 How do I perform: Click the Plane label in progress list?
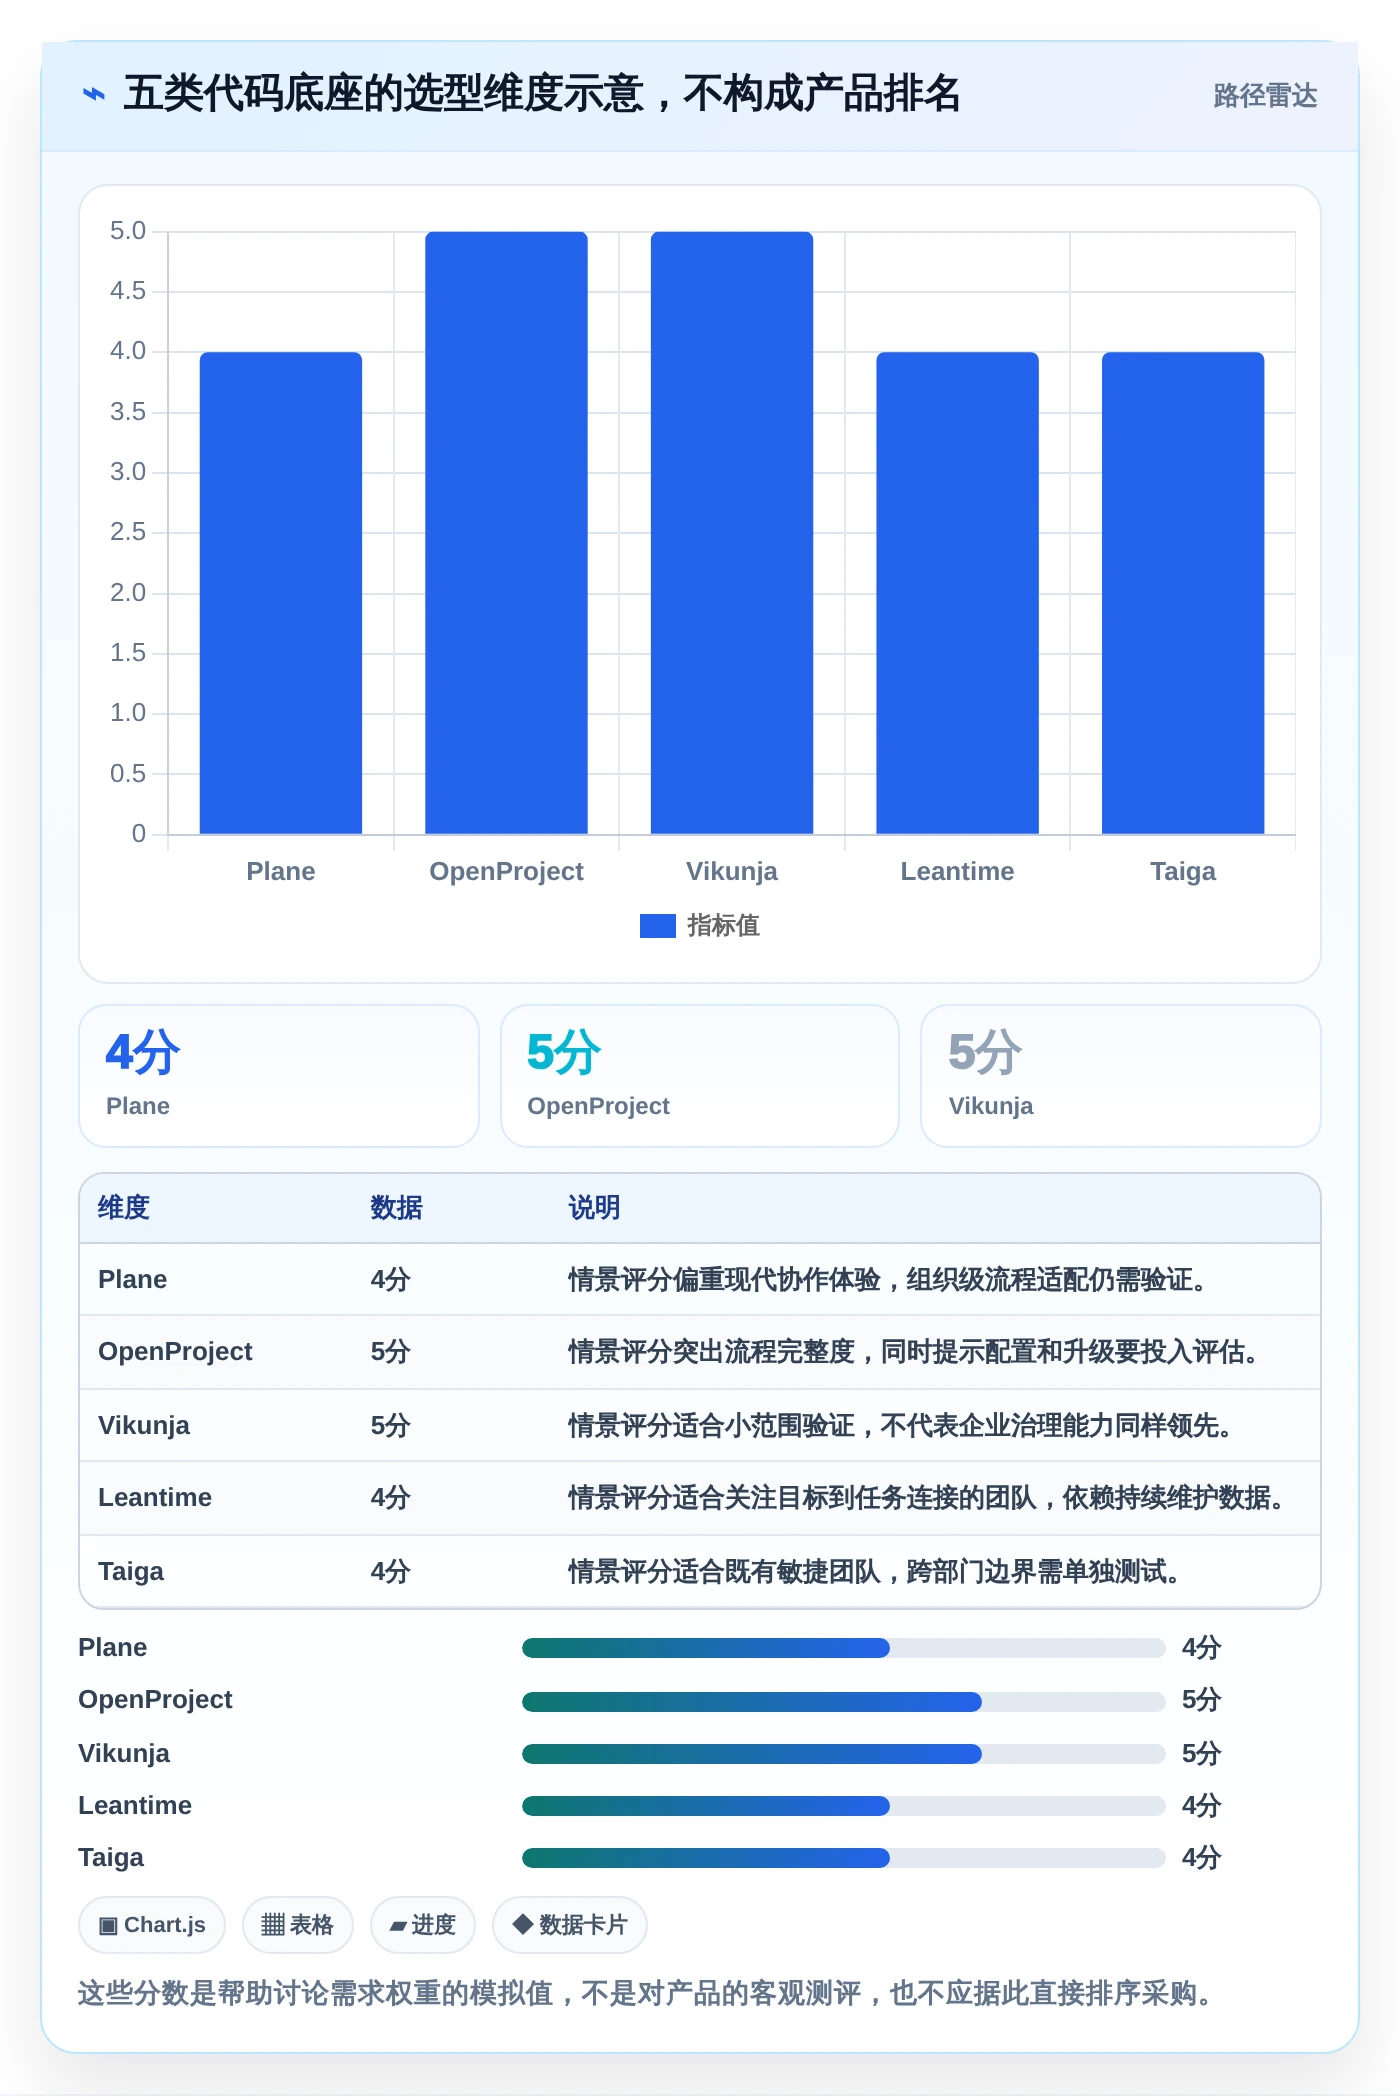[x=113, y=1648]
